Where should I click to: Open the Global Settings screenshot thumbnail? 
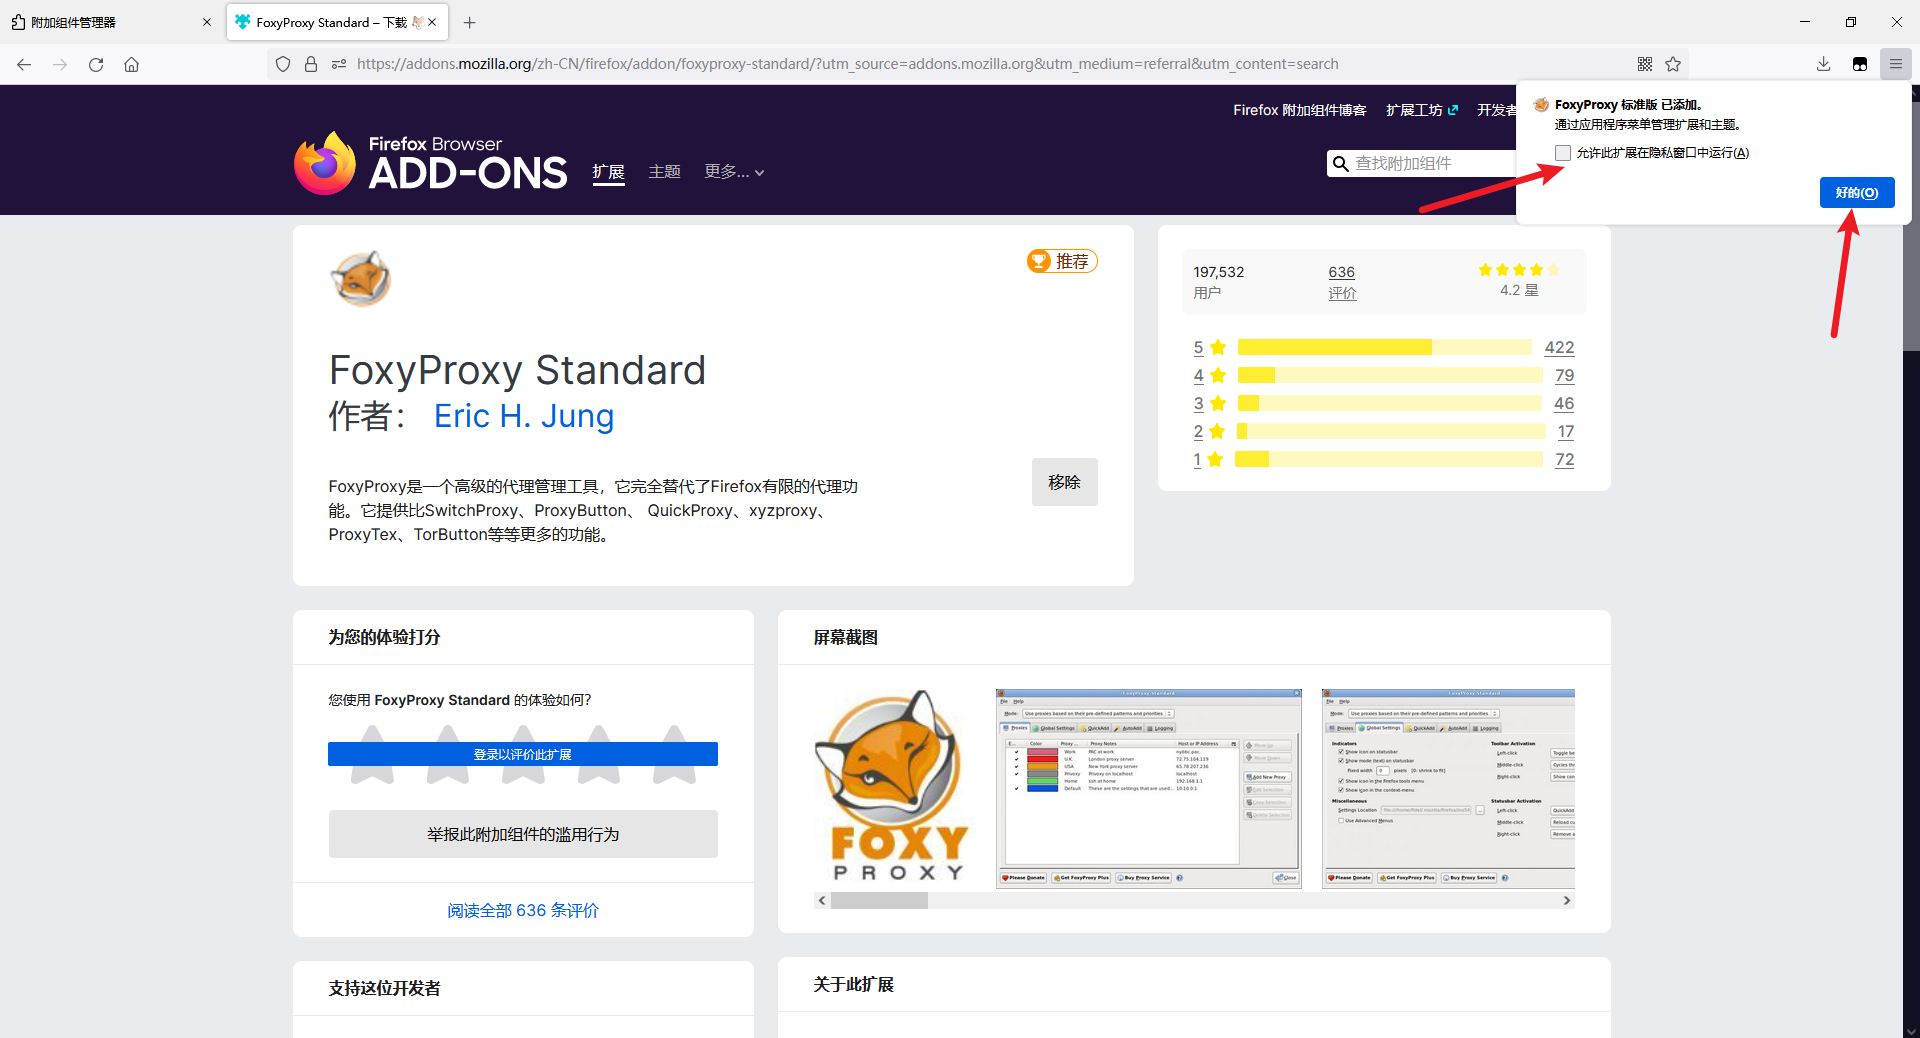(1448, 788)
